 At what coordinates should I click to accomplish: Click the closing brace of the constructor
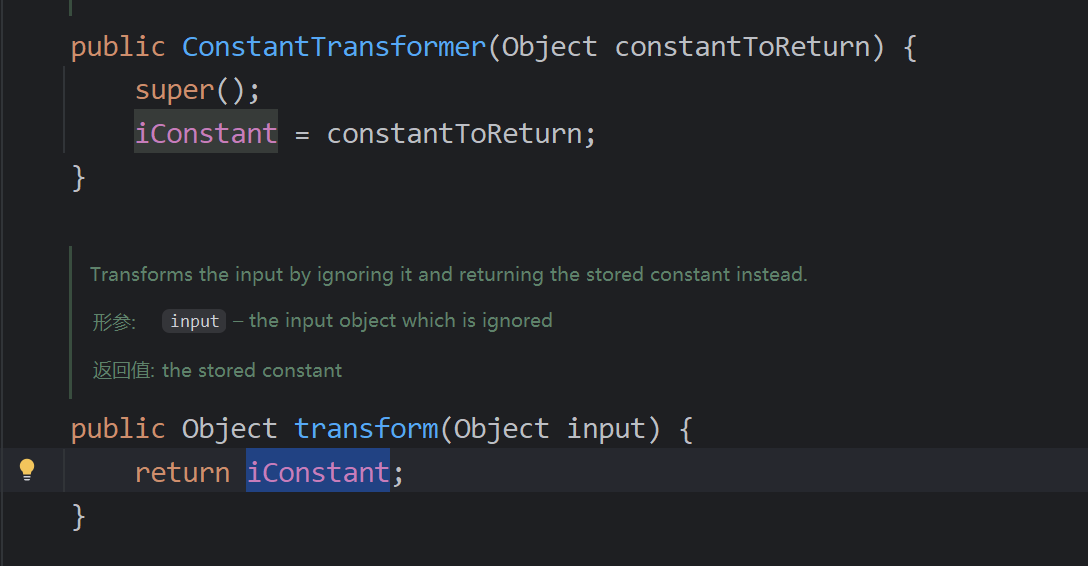(78, 178)
